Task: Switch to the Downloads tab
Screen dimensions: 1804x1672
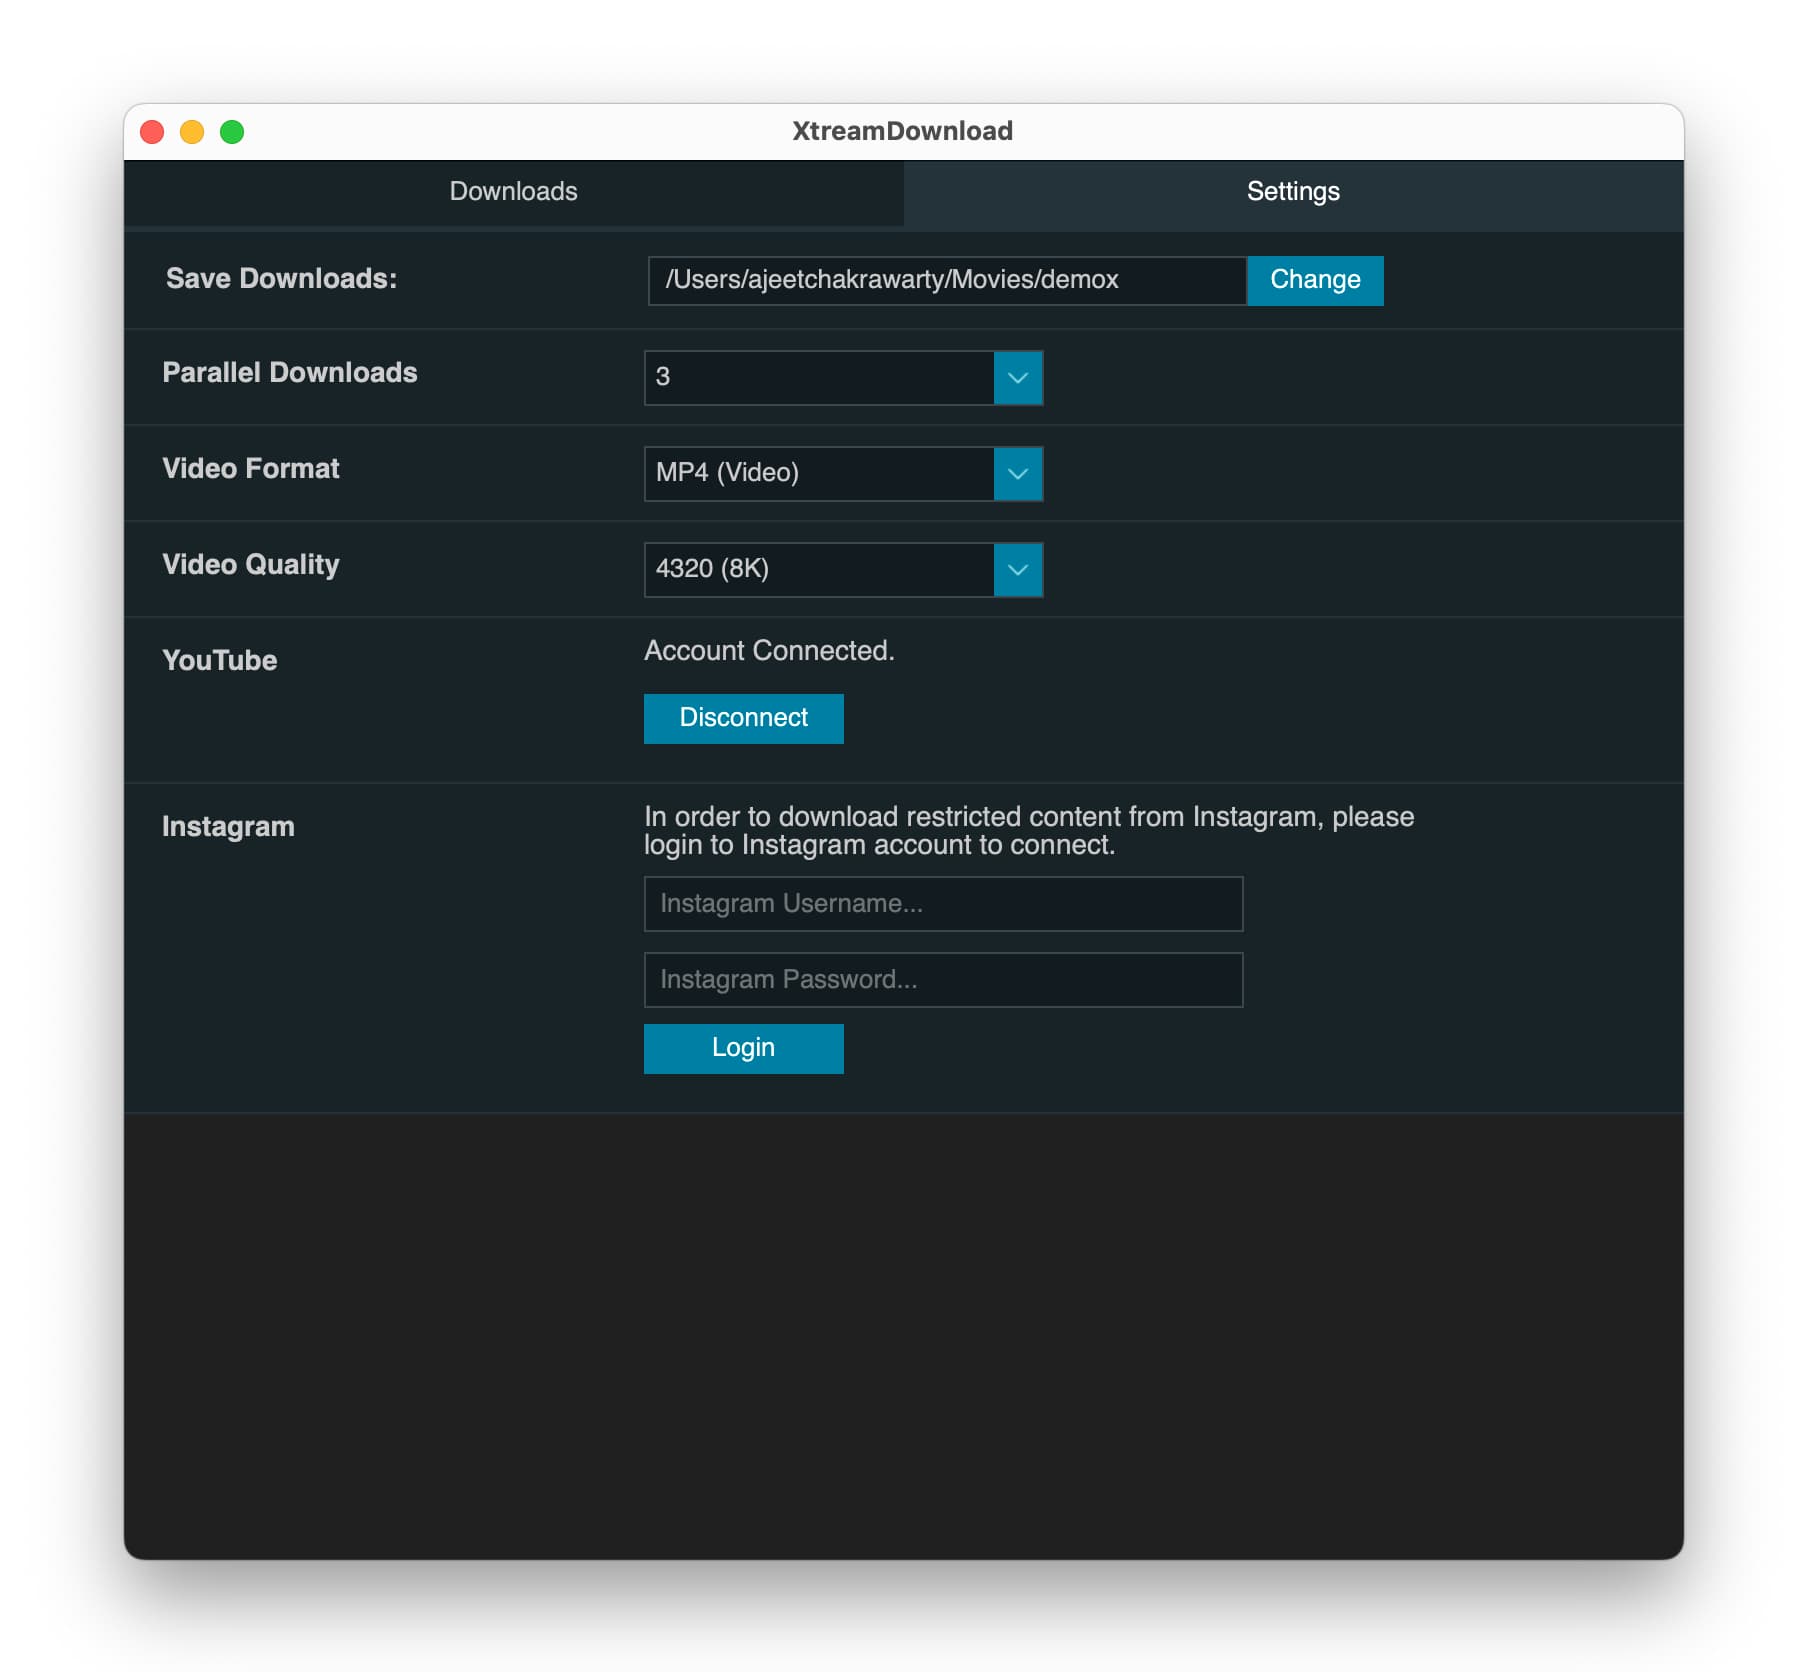Action: (513, 192)
